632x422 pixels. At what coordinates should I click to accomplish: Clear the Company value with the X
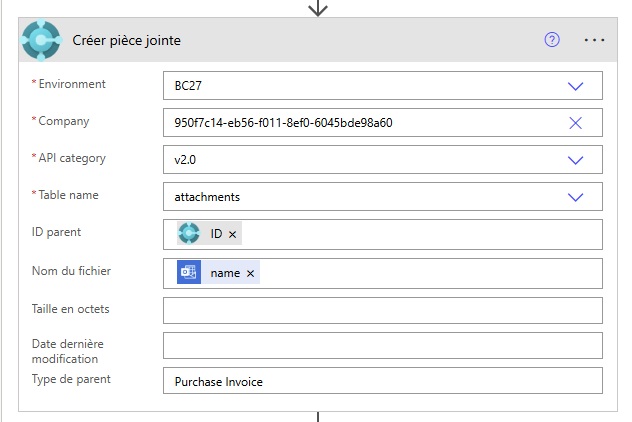(575, 123)
